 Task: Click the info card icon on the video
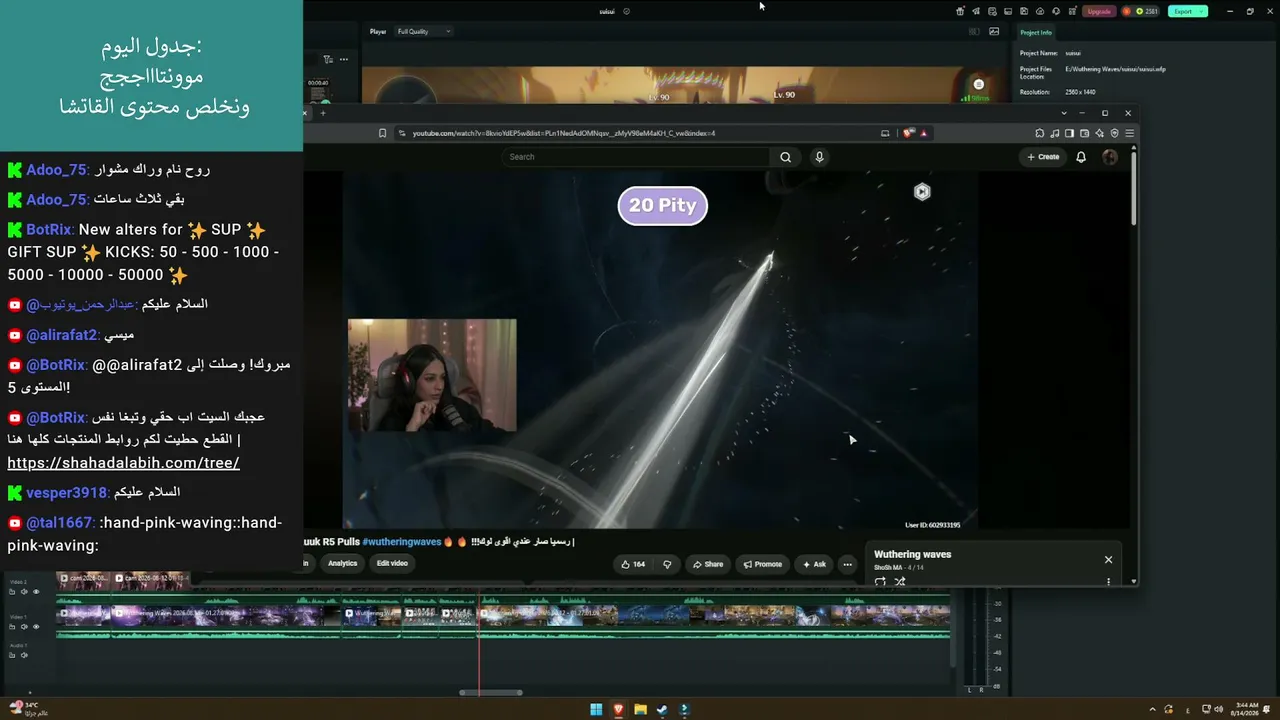(x=922, y=192)
